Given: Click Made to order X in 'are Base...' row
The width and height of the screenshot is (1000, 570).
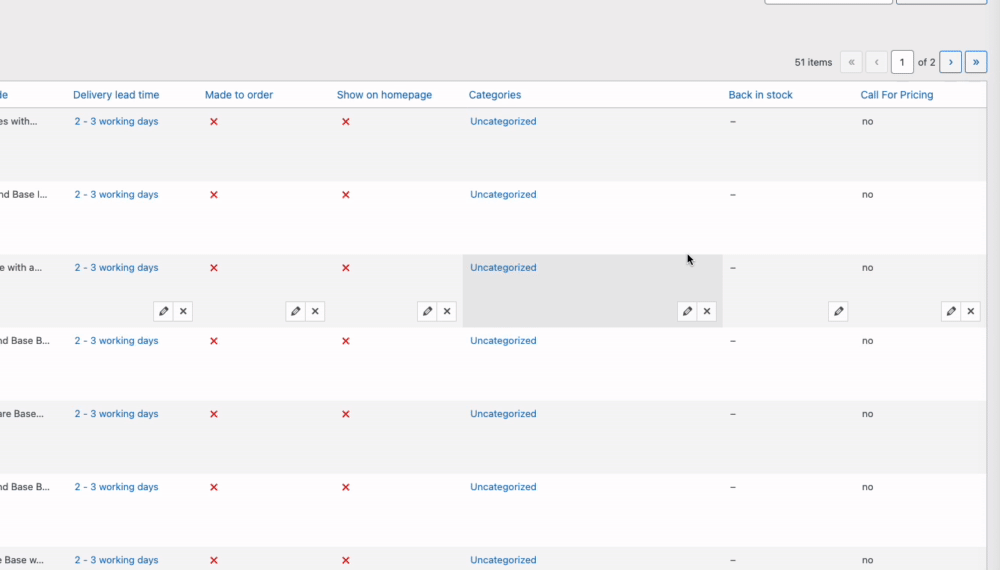Looking at the screenshot, I should [x=214, y=414].
